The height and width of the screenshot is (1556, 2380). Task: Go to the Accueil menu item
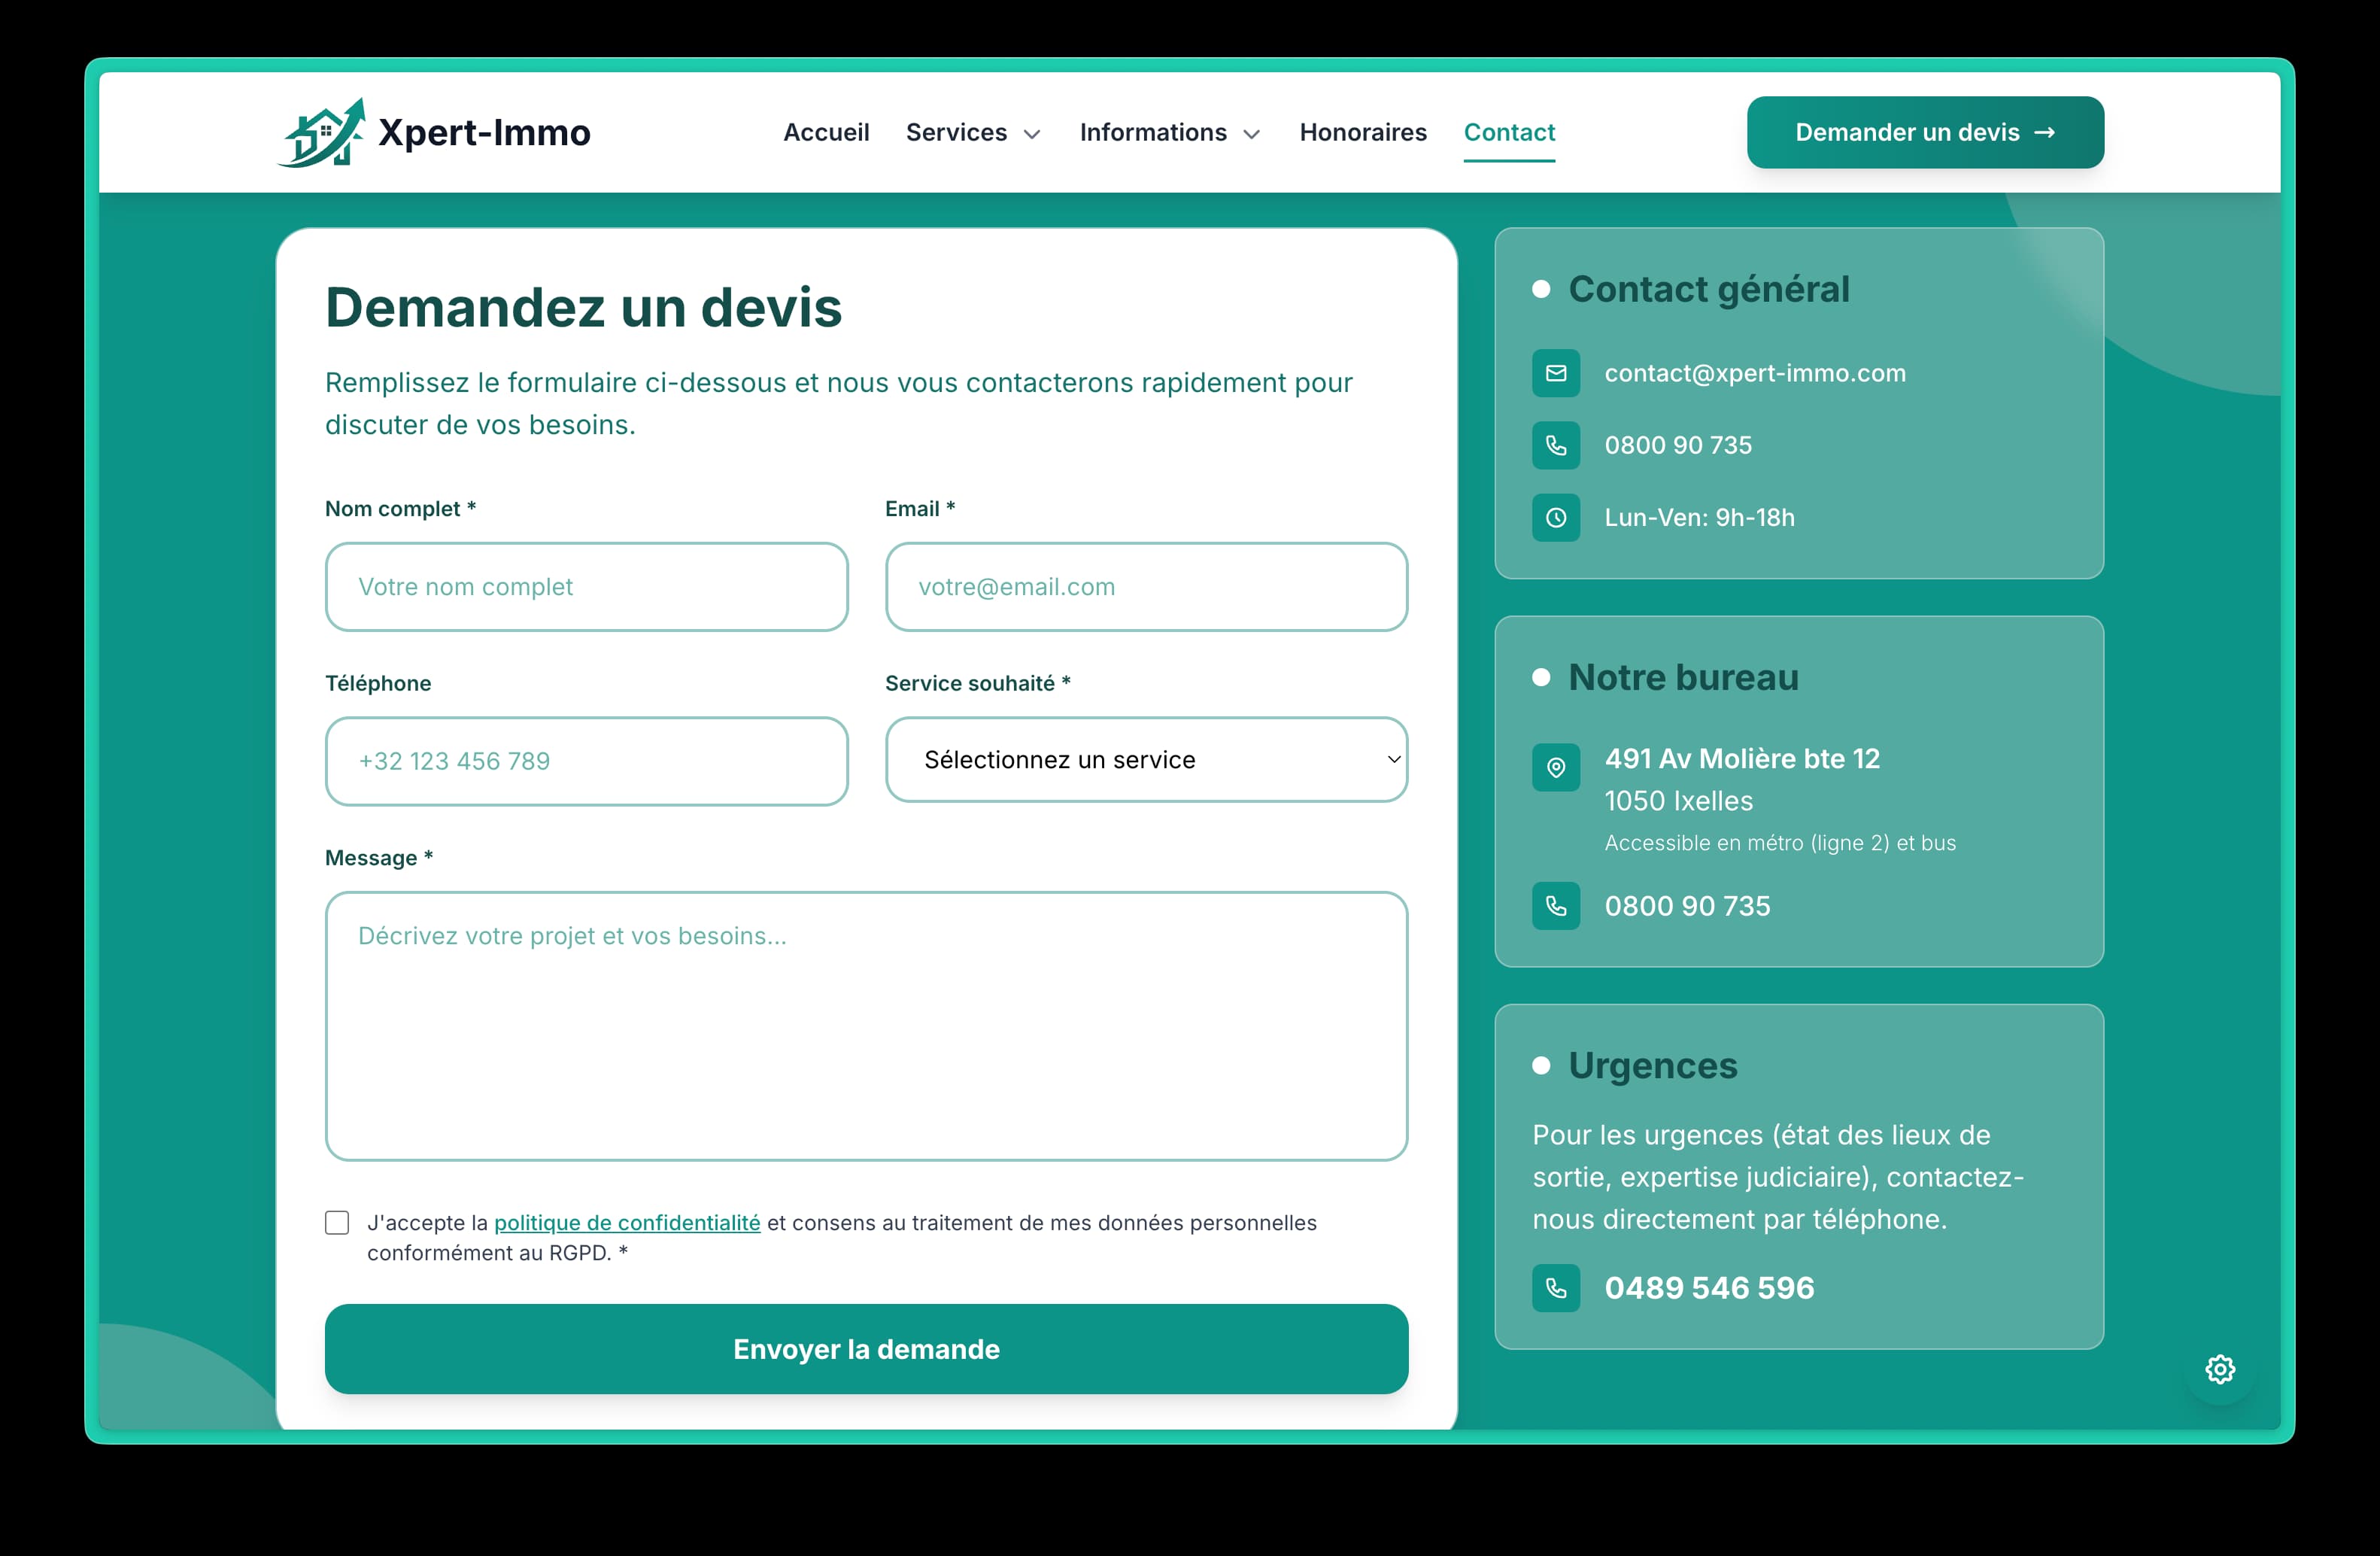click(826, 132)
